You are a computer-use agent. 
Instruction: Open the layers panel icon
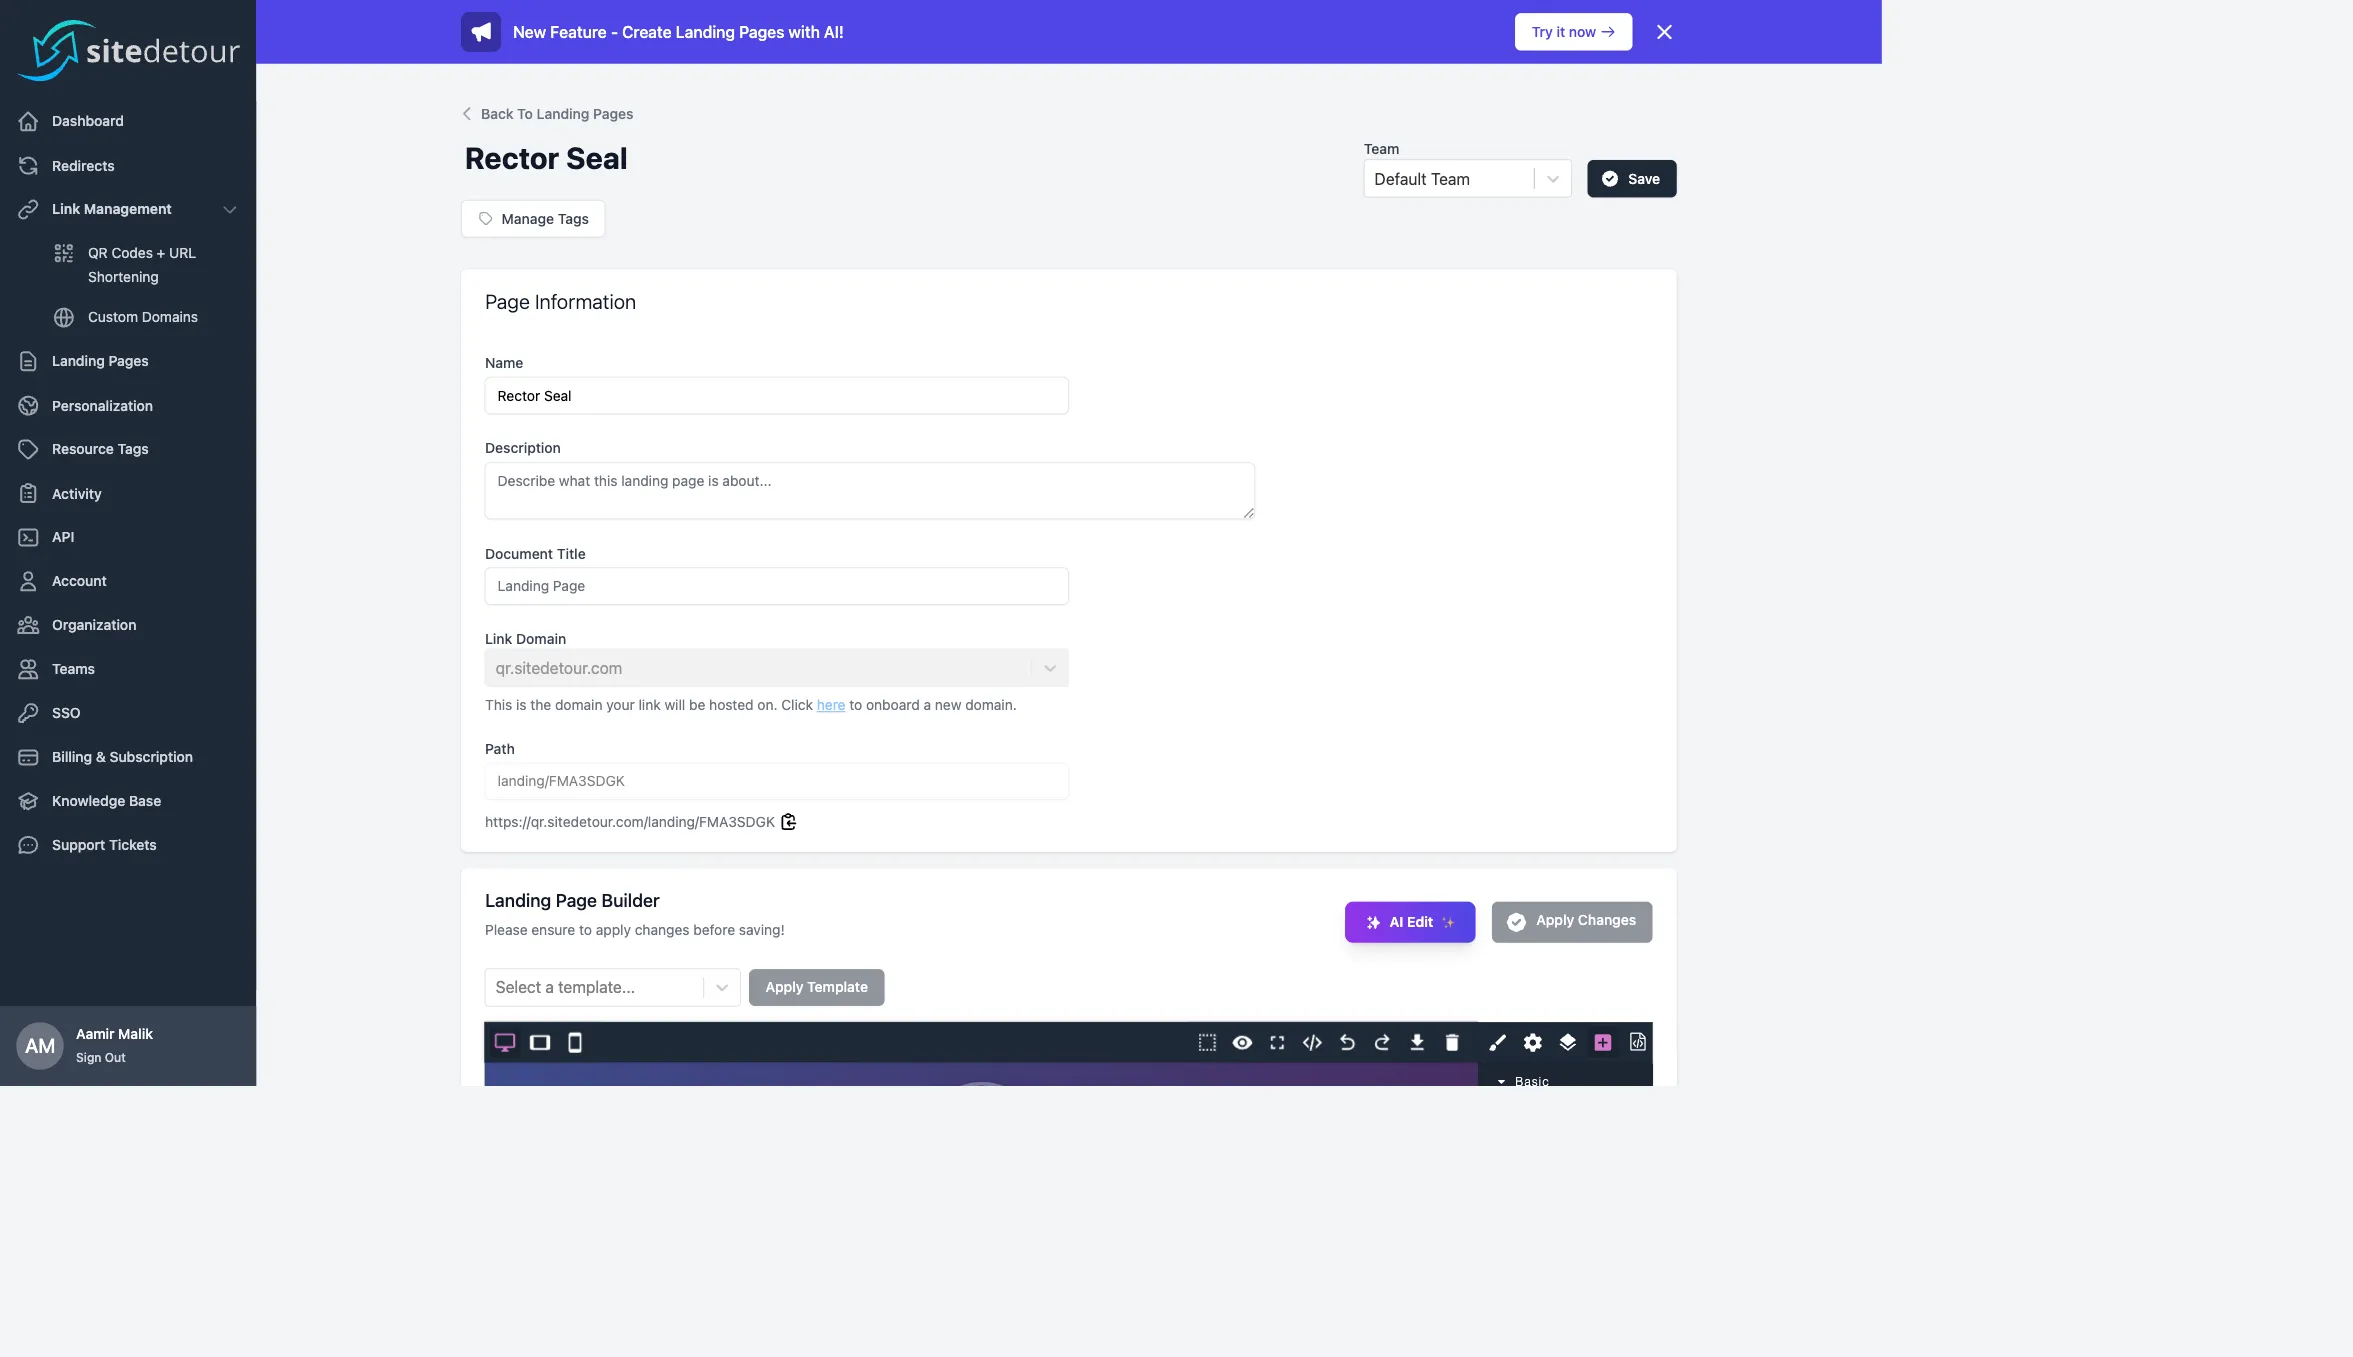point(1567,1042)
